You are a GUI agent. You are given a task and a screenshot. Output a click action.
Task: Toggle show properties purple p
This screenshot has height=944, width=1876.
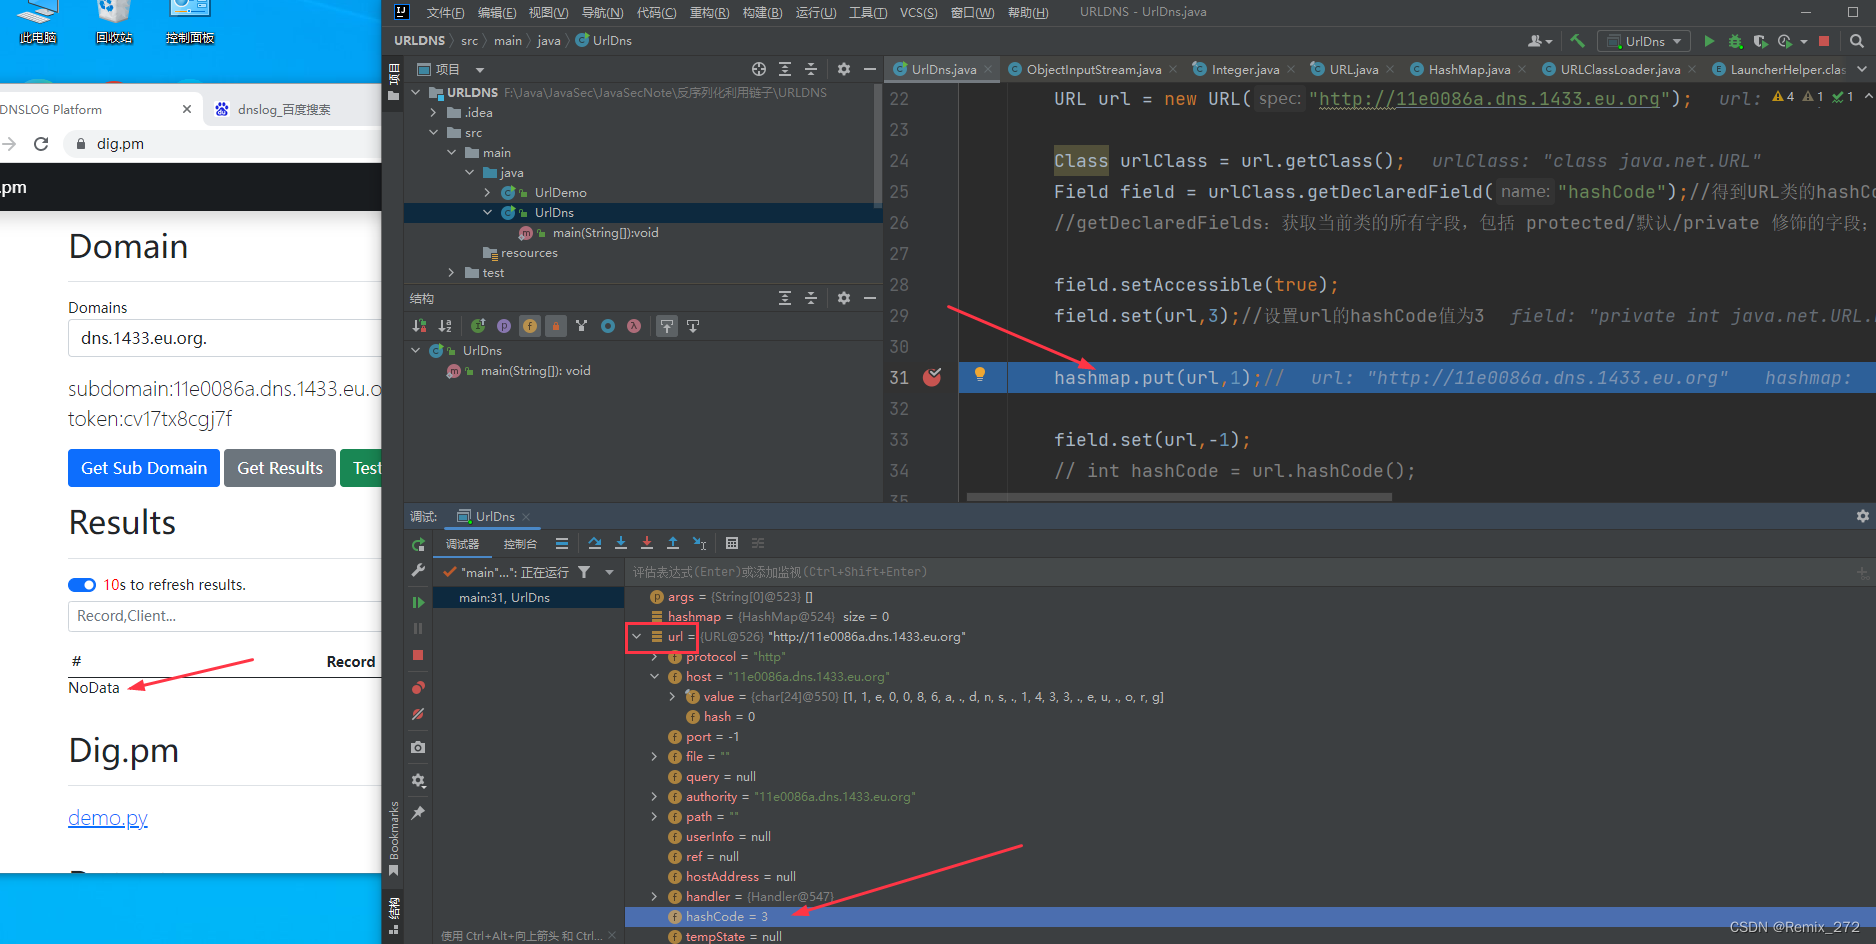coord(504,326)
